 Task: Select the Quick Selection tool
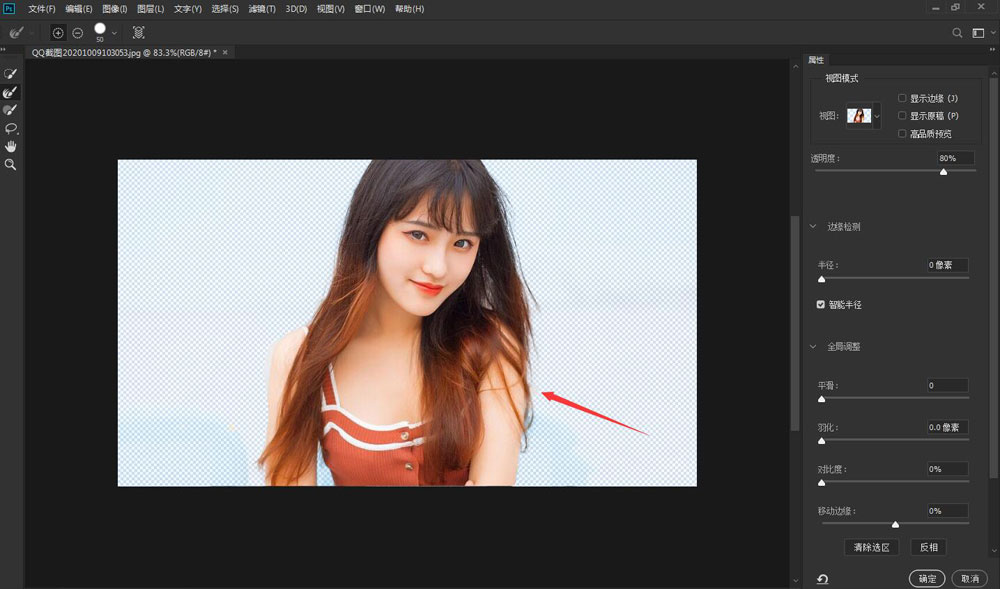click(11, 74)
